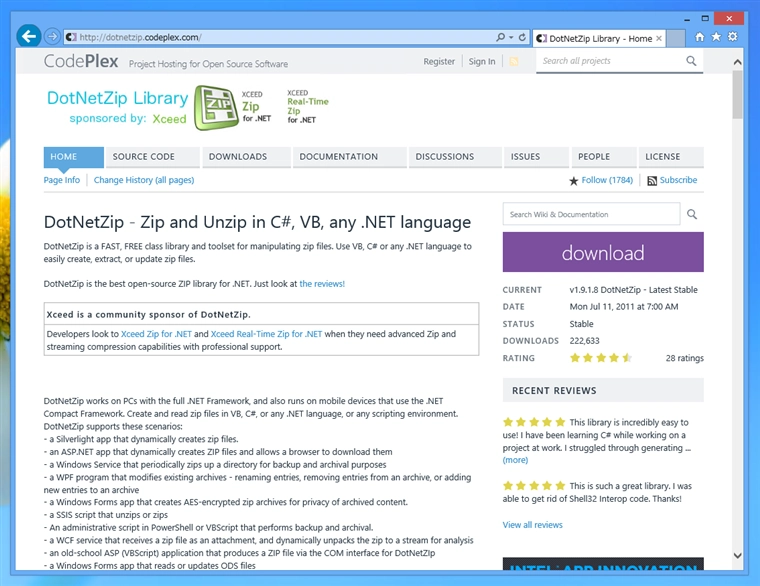Click the Sign In link
This screenshot has height=586, width=760.
coord(482,62)
